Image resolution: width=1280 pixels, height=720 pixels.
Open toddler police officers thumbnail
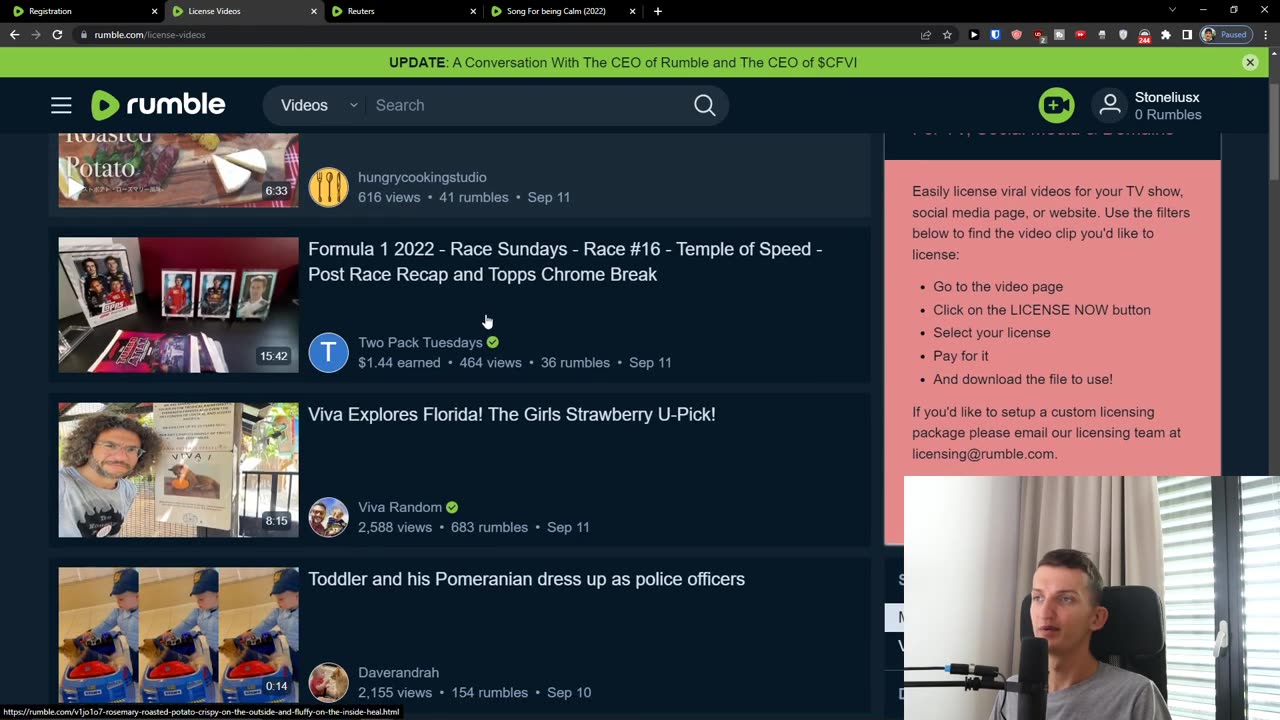pyautogui.click(x=178, y=635)
